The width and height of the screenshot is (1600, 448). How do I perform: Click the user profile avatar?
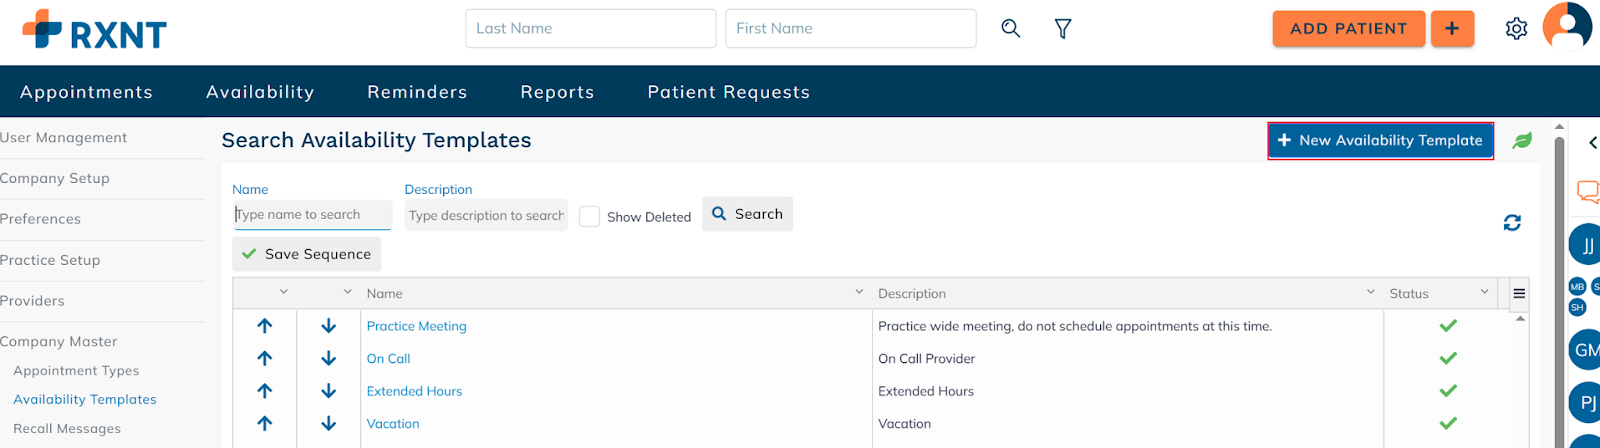coord(1566,26)
